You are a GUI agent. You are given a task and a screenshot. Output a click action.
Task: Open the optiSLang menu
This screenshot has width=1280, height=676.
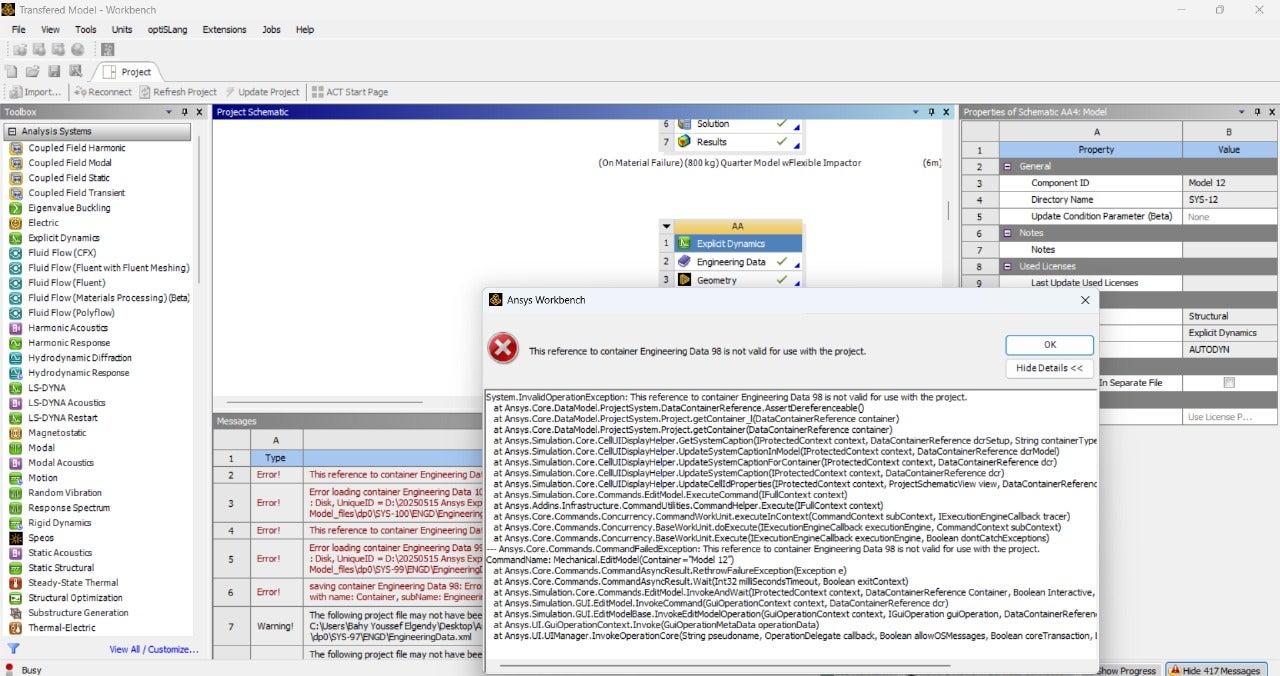tap(169, 30)
